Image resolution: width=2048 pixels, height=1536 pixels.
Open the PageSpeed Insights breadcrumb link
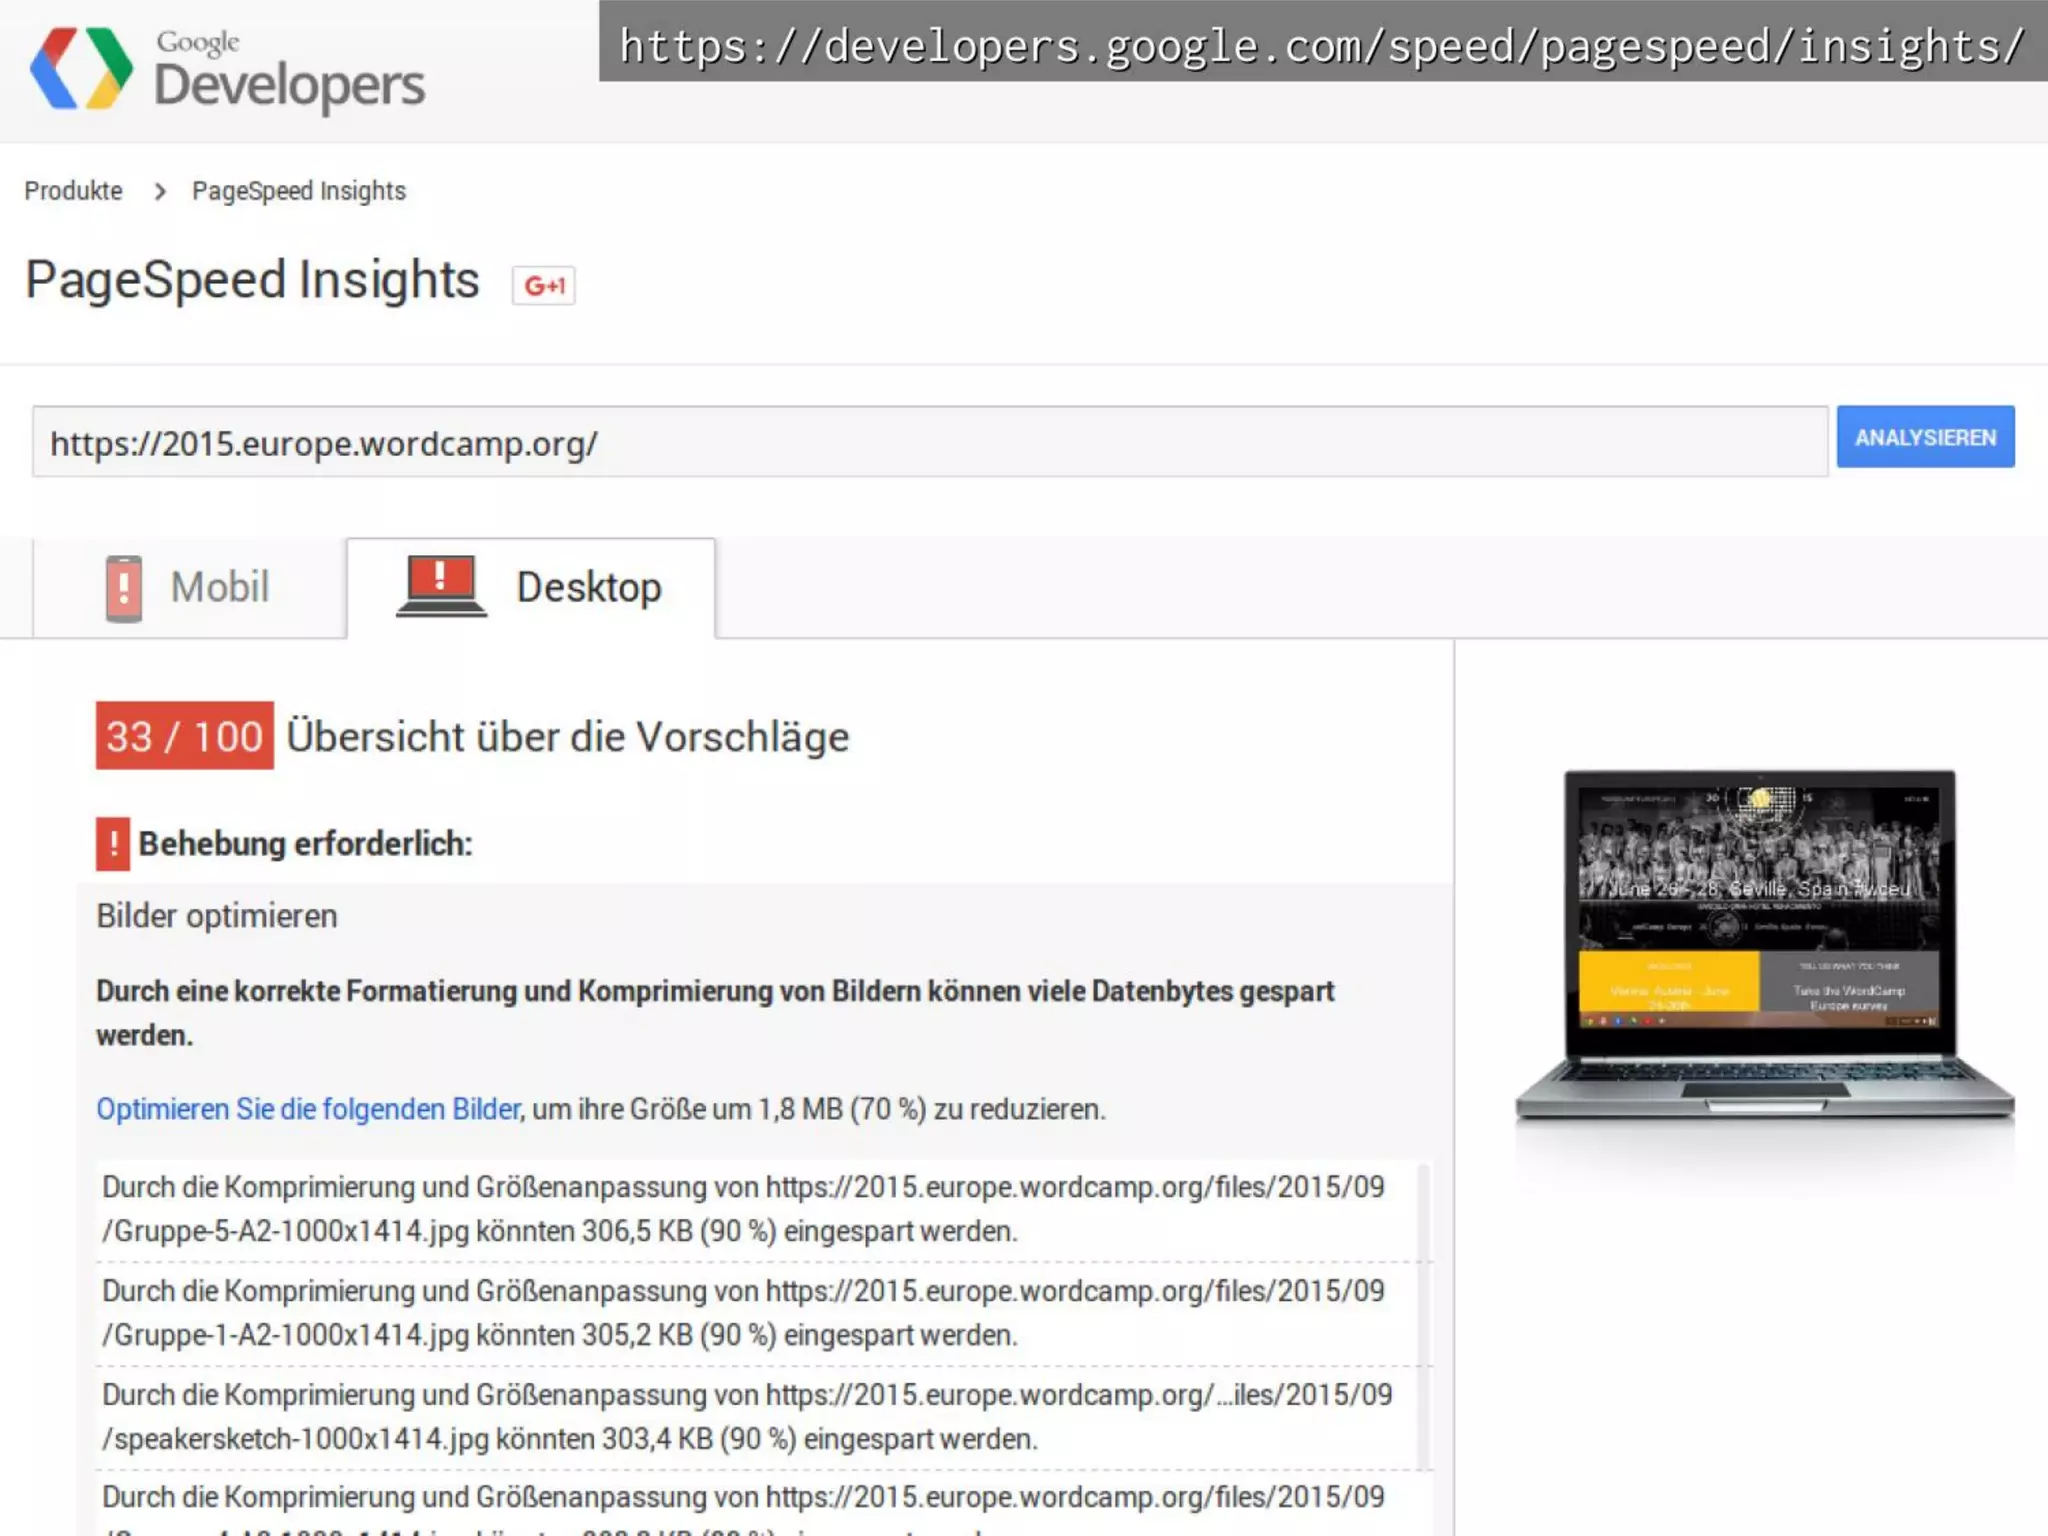299,191
